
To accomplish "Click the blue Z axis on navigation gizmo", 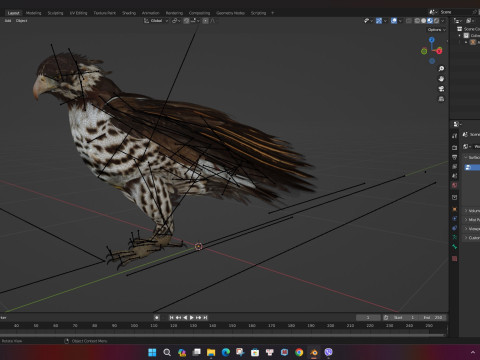I will tap(432, 40).
